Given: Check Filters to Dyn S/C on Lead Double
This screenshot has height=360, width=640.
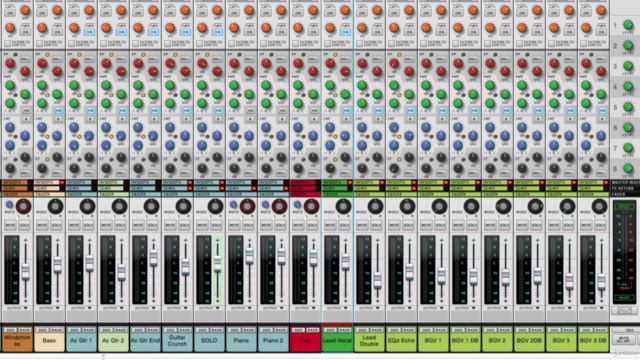Looking at the screenshot, I should [x=359, y=43].
